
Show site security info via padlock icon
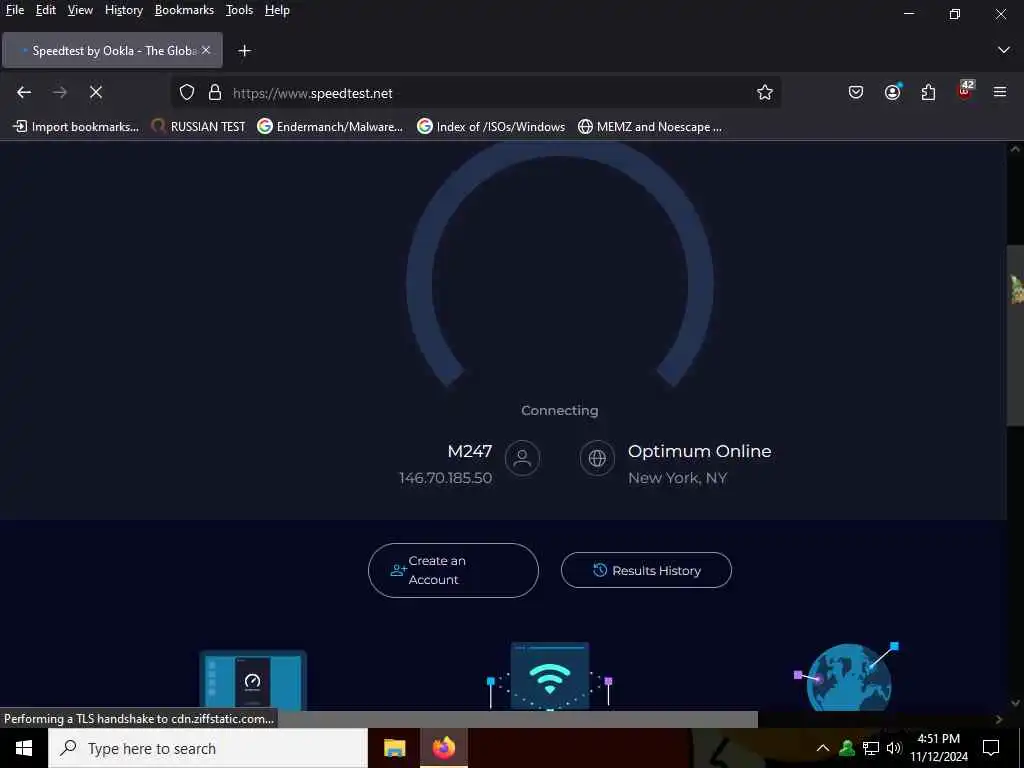[215, 93]
